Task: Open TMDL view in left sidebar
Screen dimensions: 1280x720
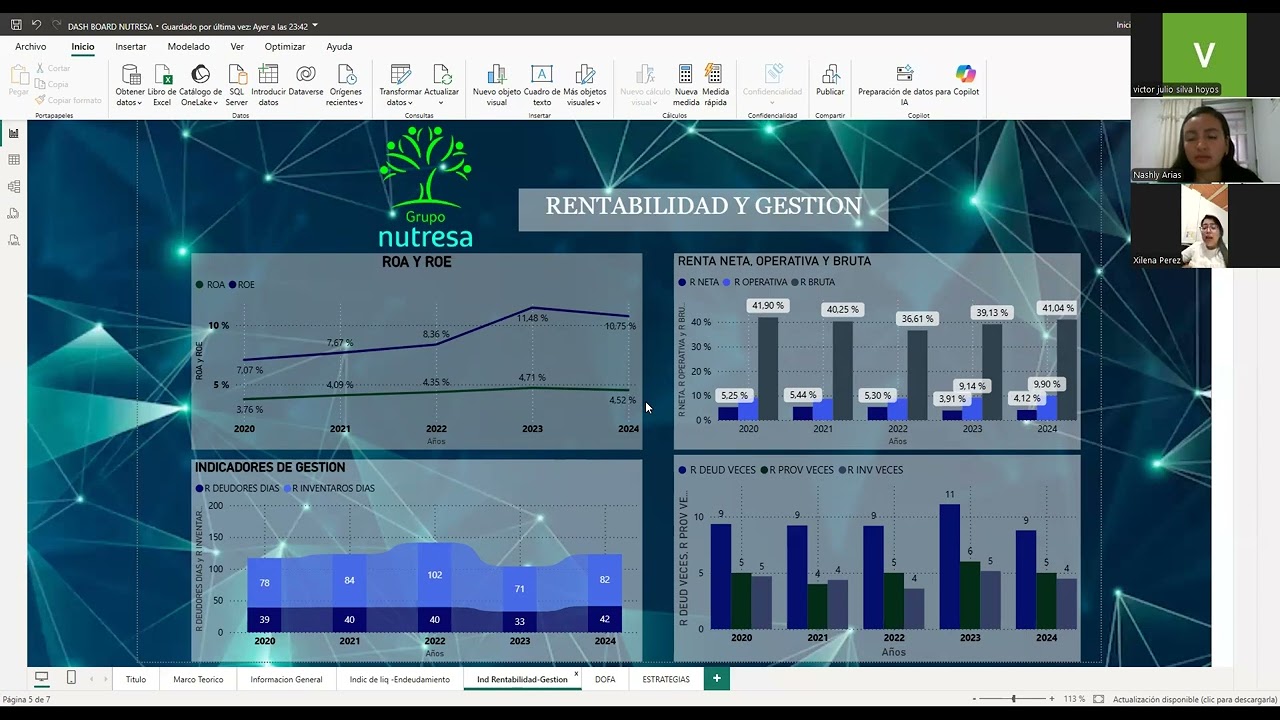Action: pyautogui.click(x=14, y=240)
